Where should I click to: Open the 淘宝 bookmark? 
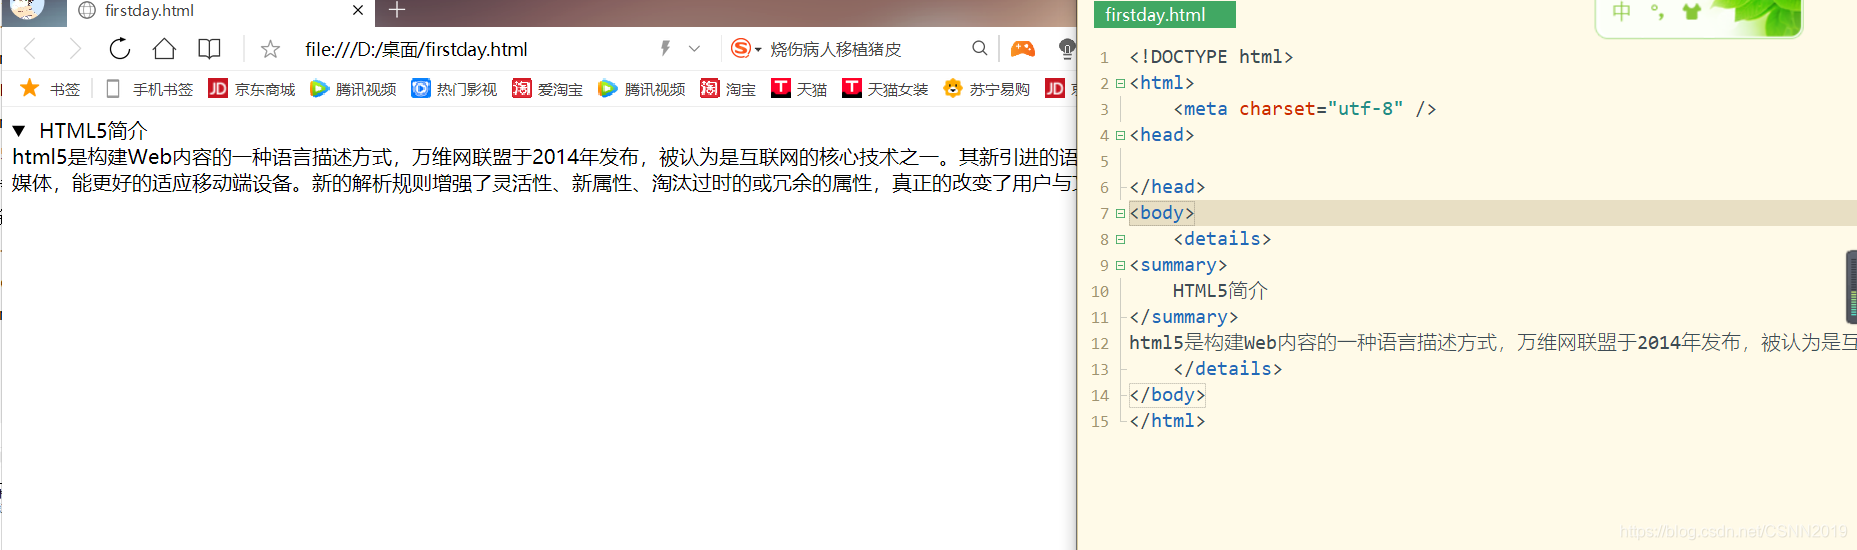tap(728, 89)
